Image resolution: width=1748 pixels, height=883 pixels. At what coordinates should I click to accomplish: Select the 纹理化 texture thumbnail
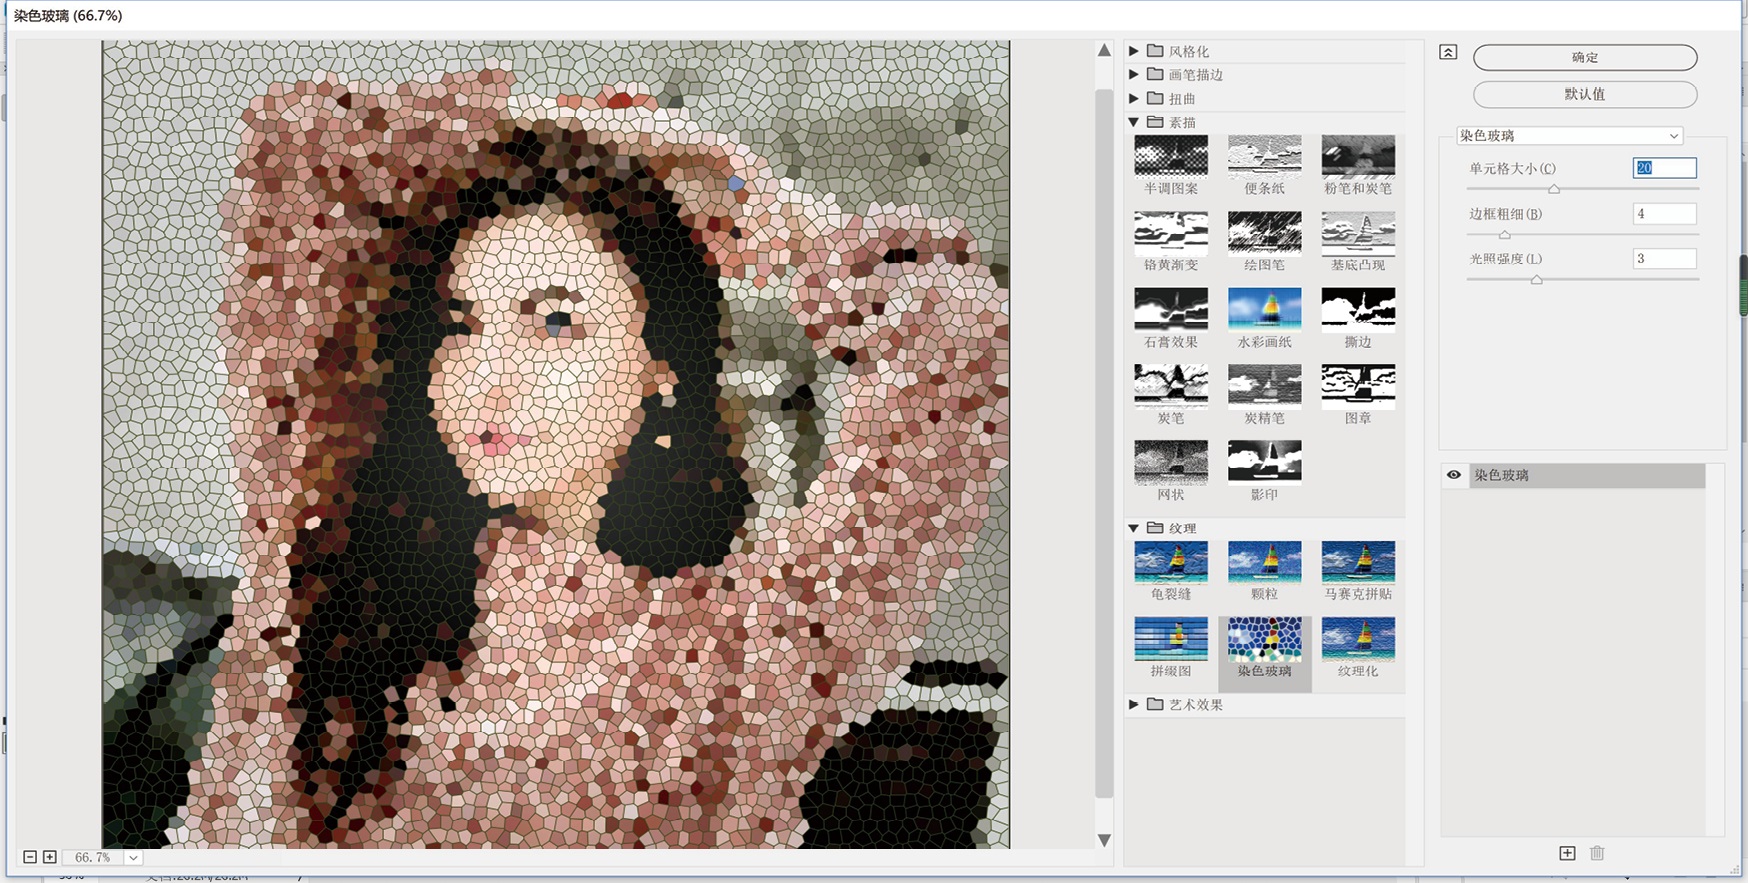tap(1358, 638)
